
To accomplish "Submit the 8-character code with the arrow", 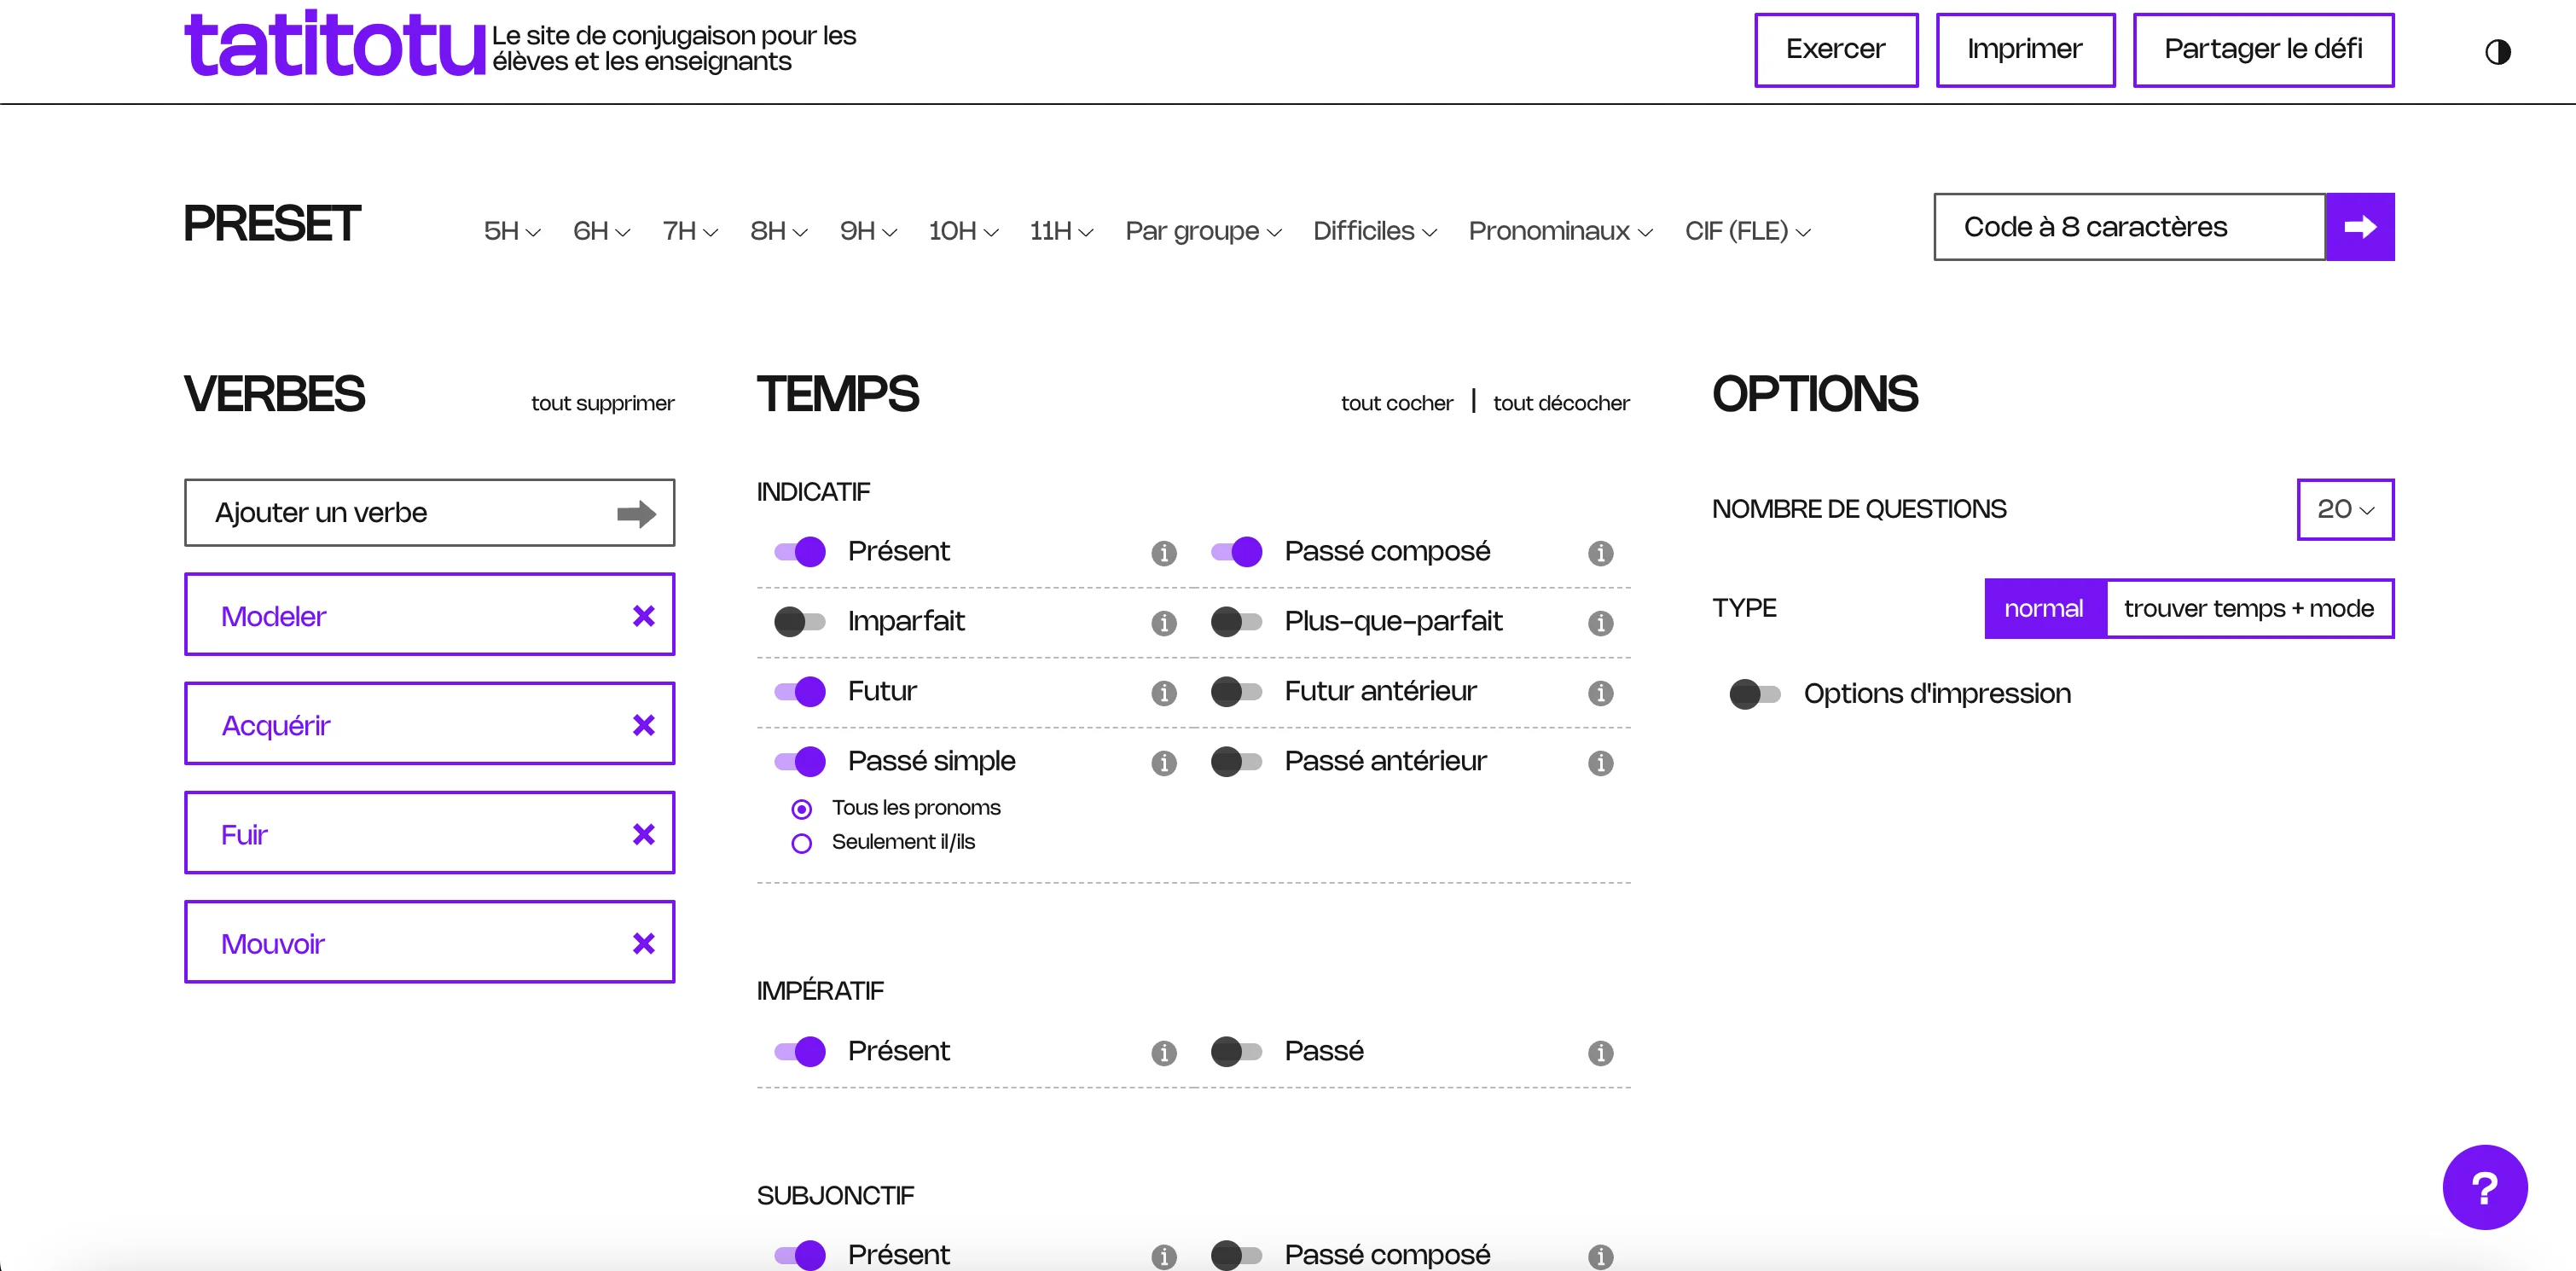I will point(2359,227).
